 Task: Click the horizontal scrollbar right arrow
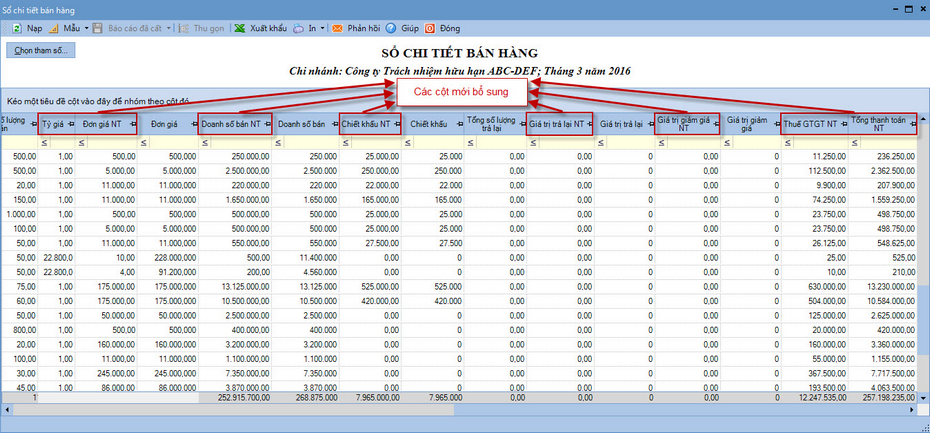pyautogui.click(x=914, y=410)
